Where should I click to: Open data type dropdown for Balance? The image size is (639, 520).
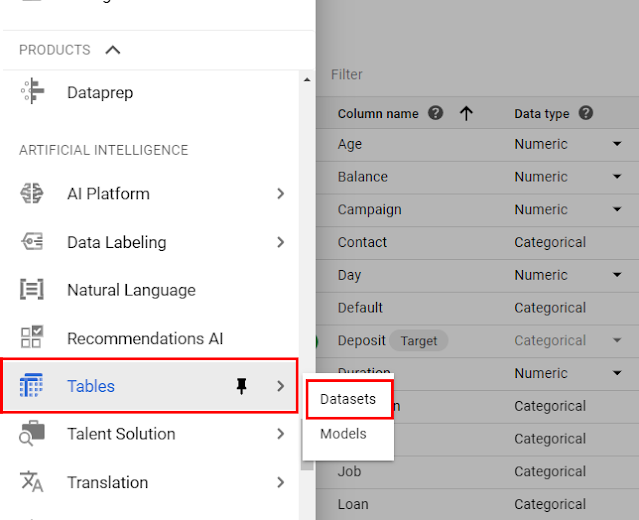click(x=617, y=176)
